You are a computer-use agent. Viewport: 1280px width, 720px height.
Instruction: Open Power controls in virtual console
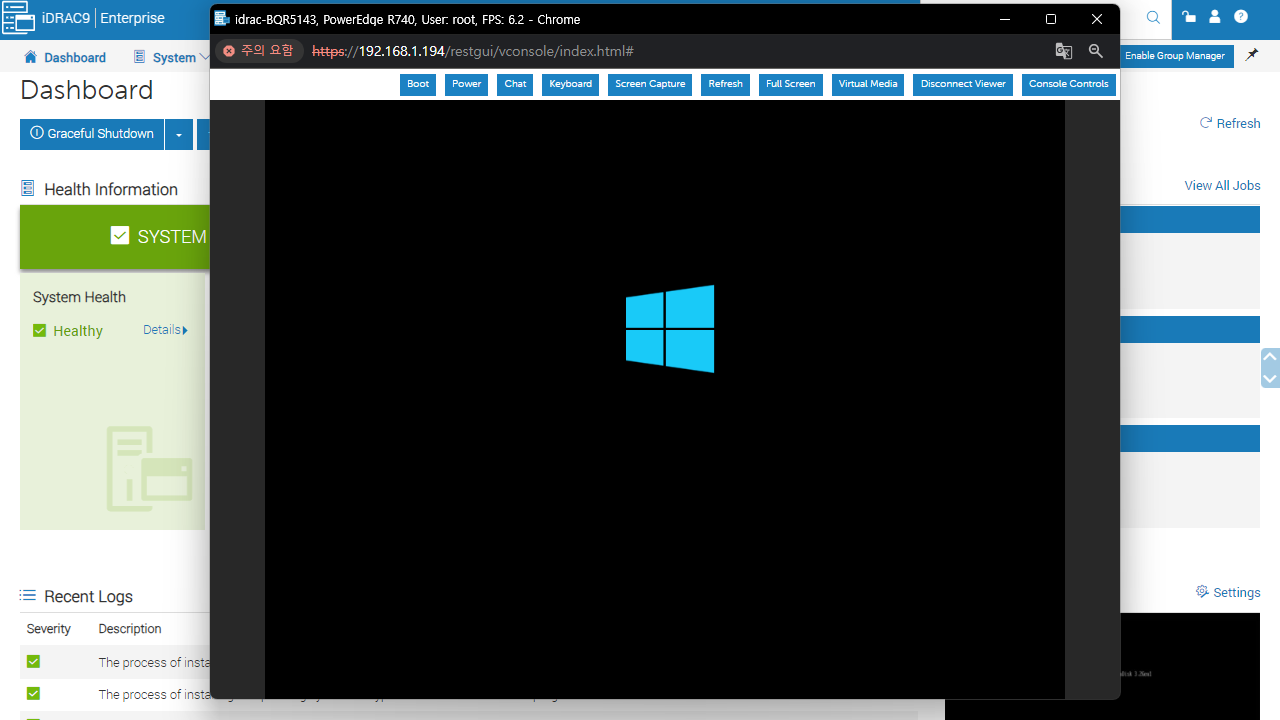pyautogui.click(x=466, y=84)
